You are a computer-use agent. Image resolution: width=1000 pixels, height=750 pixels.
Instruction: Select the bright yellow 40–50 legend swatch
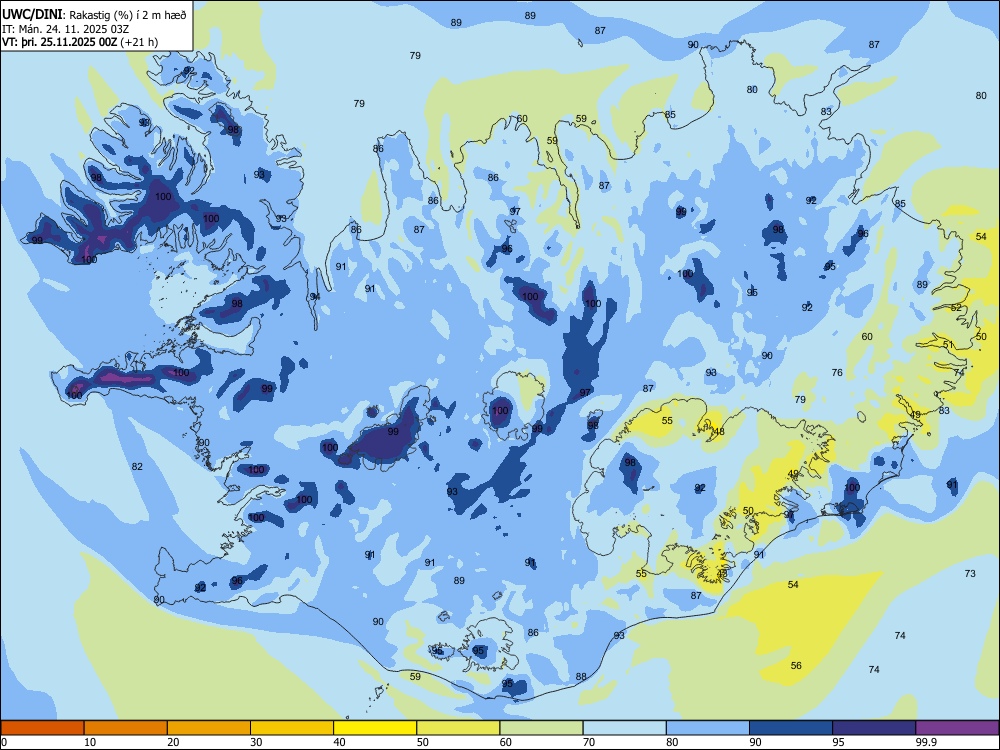(375, 728)
